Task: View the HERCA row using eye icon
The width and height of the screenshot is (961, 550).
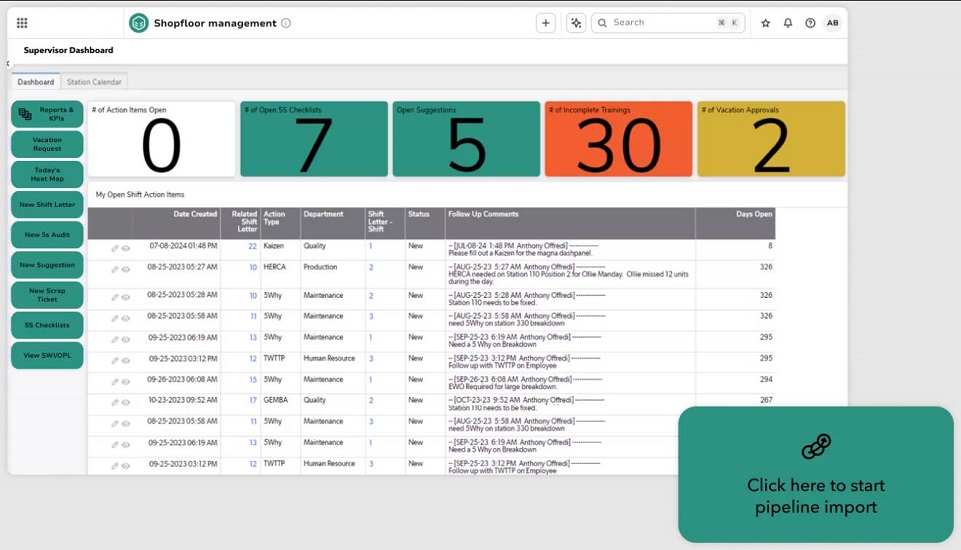Action: point(126,268)
